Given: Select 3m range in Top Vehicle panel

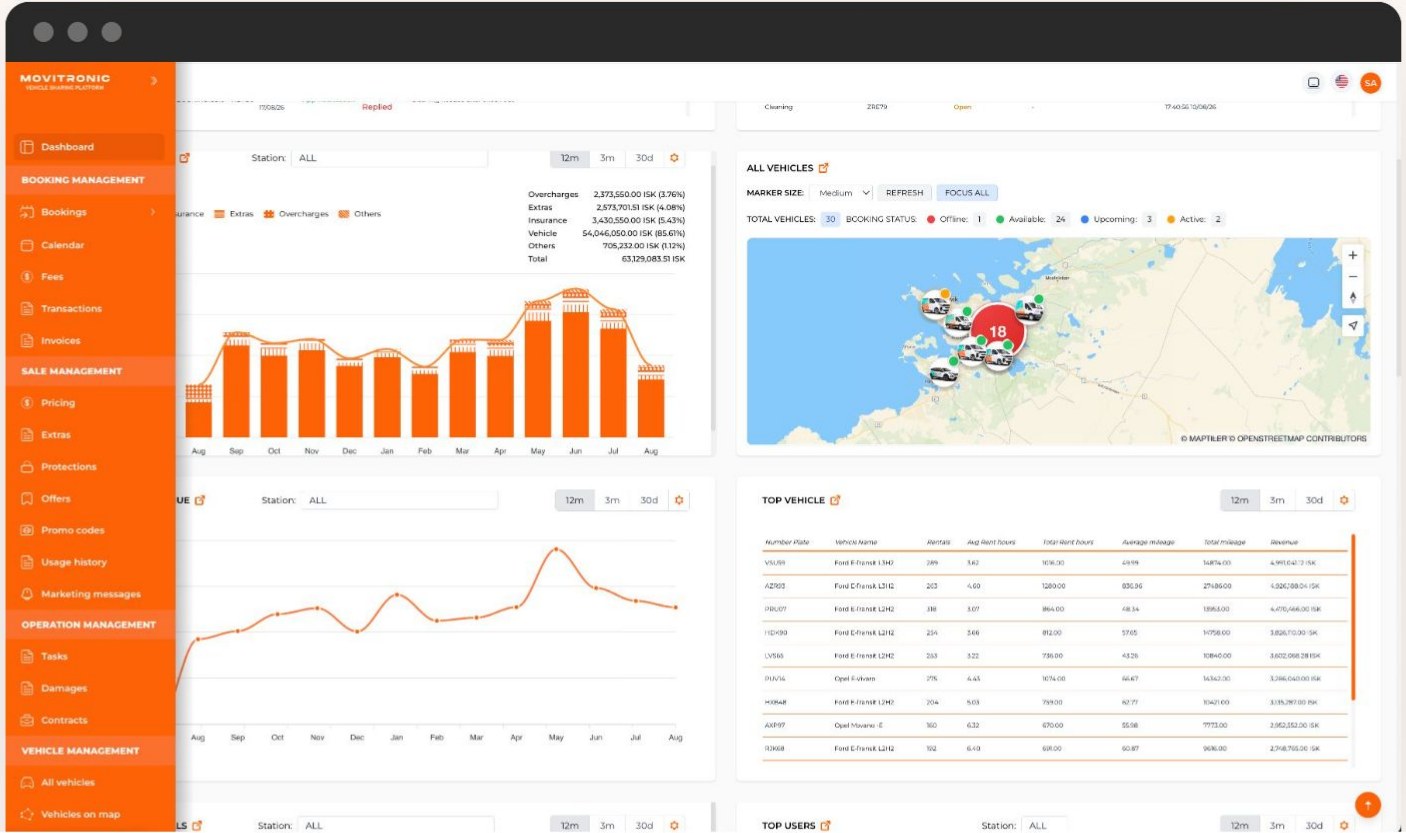Looking at the screenshot, I should click(1277, 500).
